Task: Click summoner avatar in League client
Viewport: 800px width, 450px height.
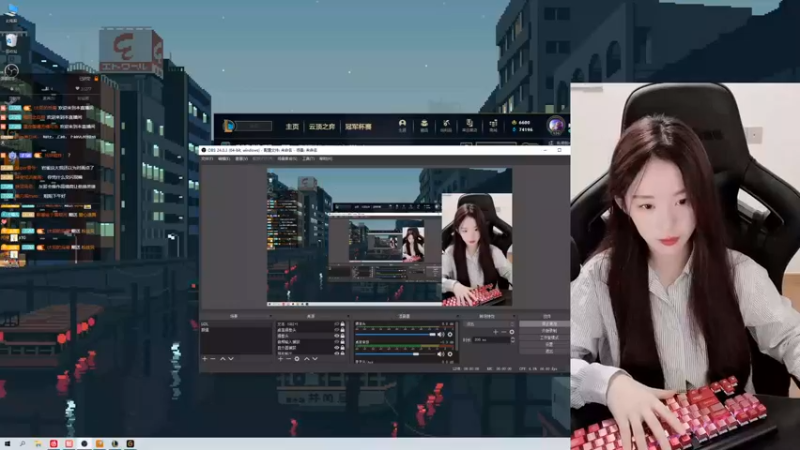Action: click(556, 126)
